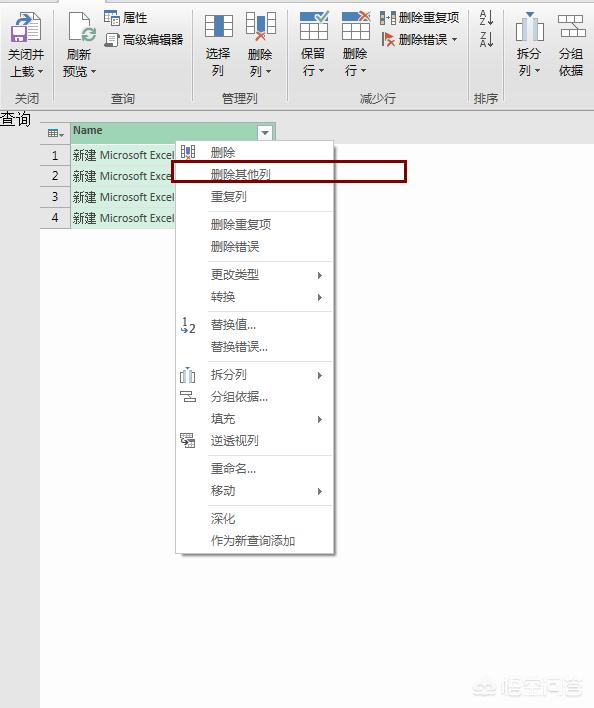The image size is (594, 708).
Task: Choose 删除 in the context menu
Action: click(255, 153)
